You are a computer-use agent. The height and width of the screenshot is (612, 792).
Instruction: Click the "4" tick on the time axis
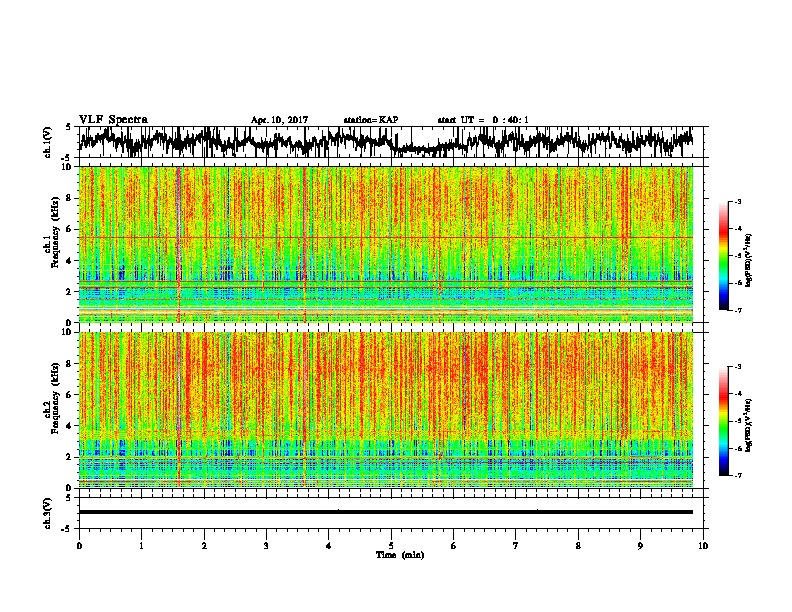coord(329,546)
